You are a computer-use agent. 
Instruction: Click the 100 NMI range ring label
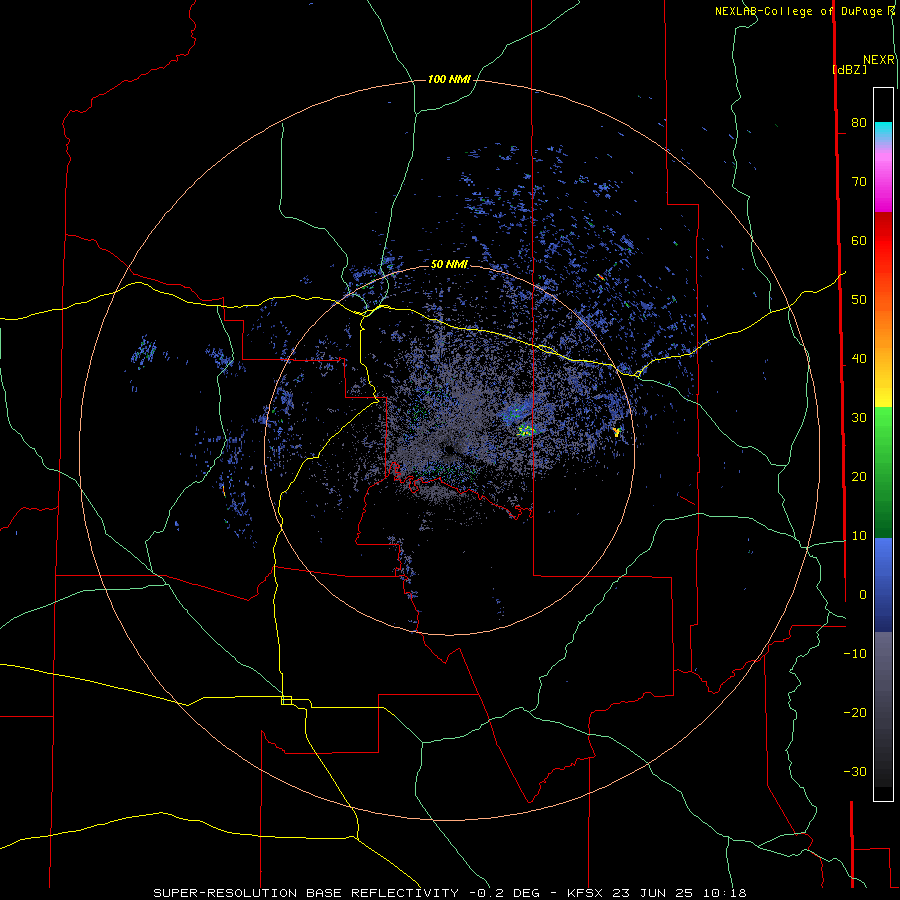tap(449, 79)
